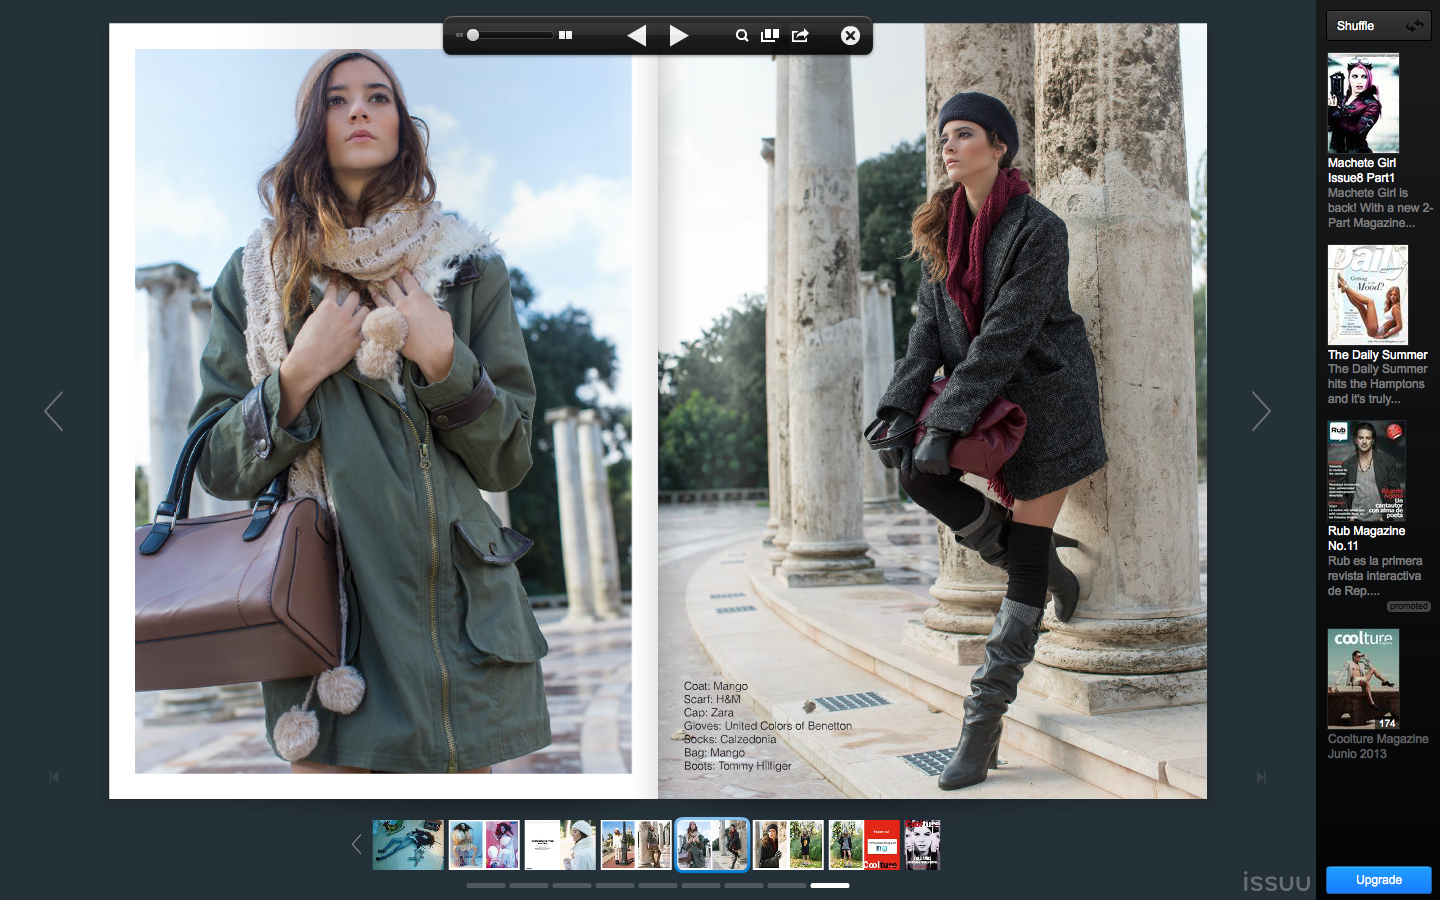Click the 'Gloves: United Colors of Benetton' text
The height and width of the screenshot is (900, 1440).
point(768,726)
